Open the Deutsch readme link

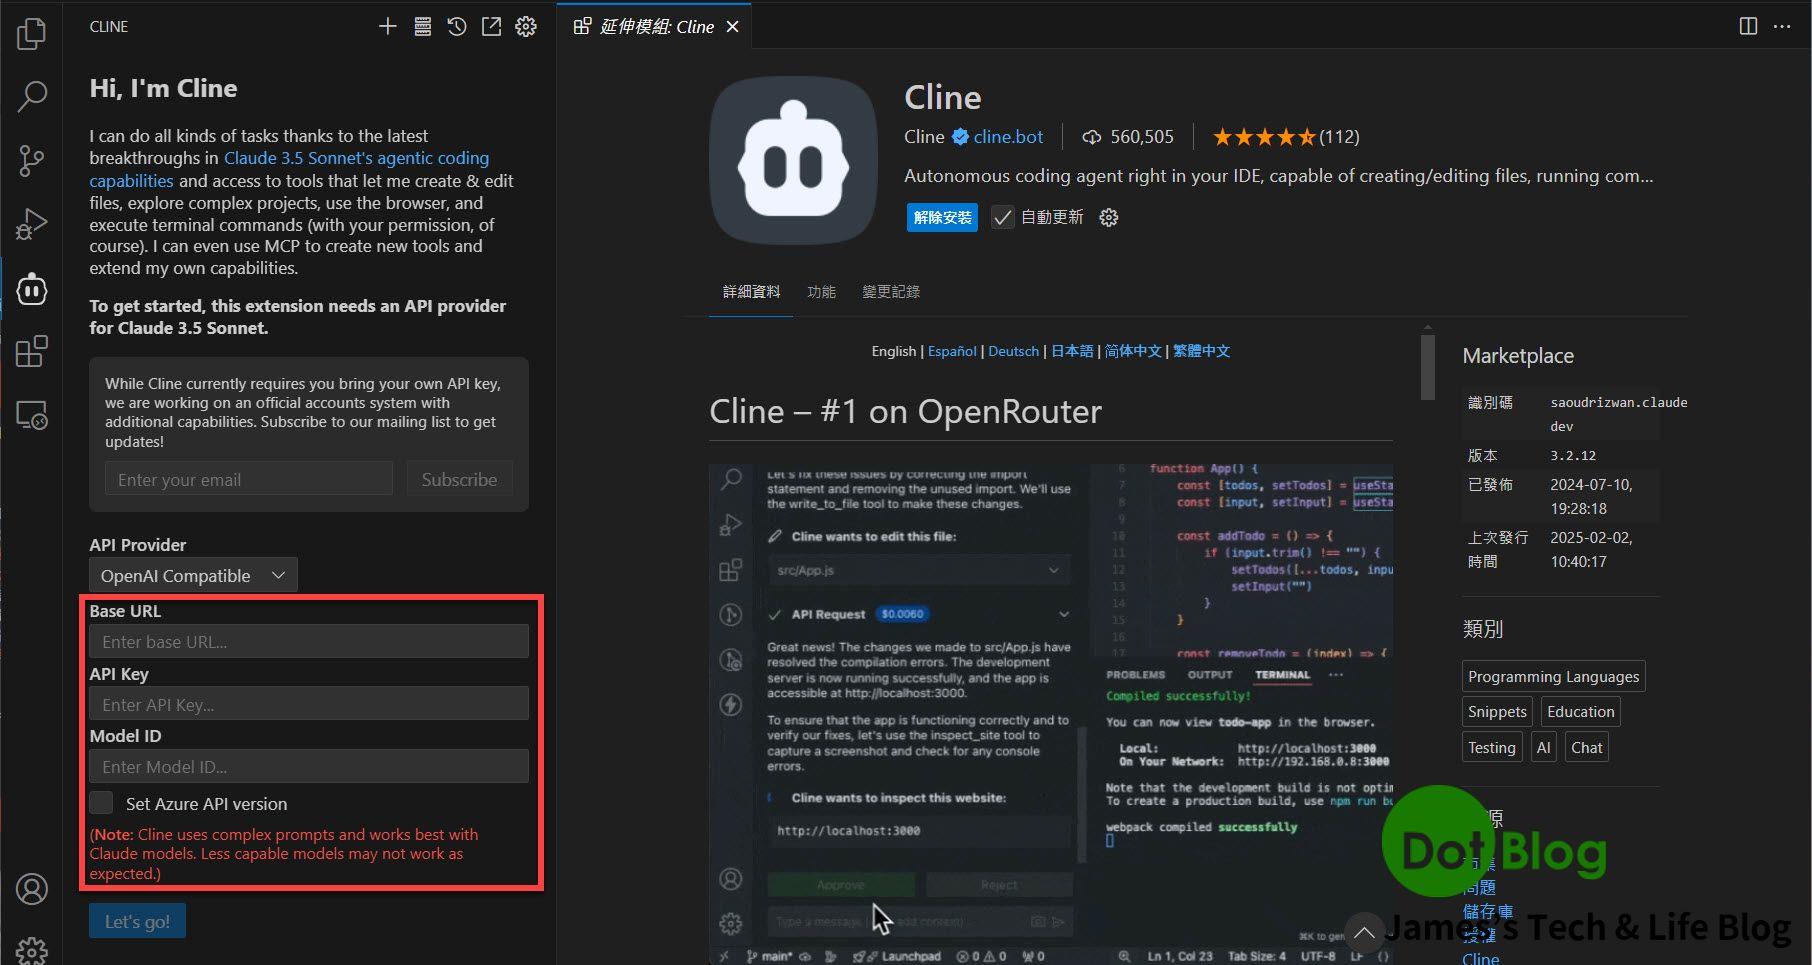click(x=1013, y=351)
